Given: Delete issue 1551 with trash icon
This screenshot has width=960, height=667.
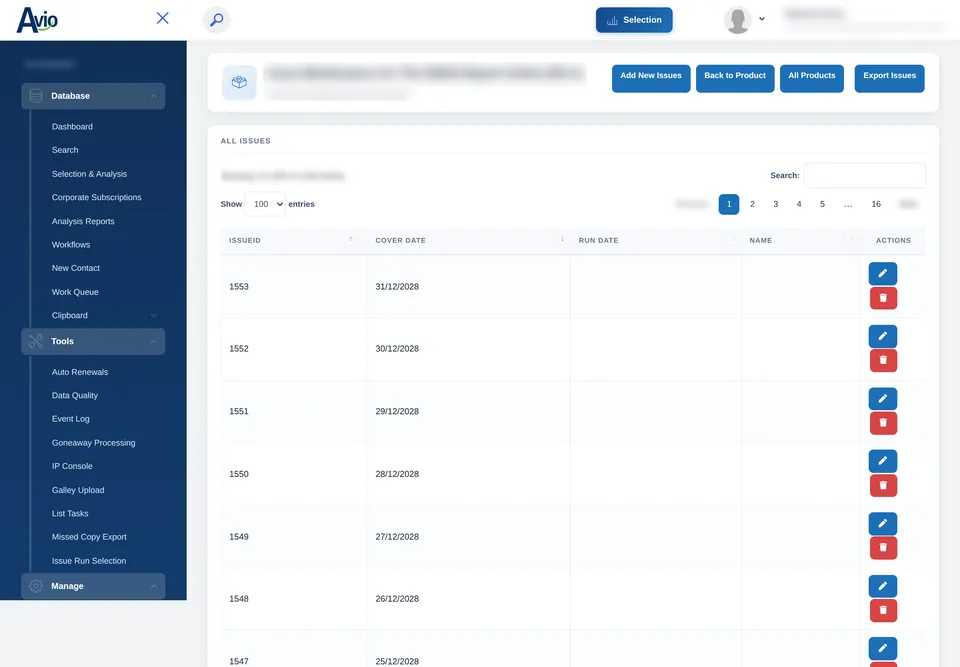Looking at the screenshot, I should [x=883, y=423].
